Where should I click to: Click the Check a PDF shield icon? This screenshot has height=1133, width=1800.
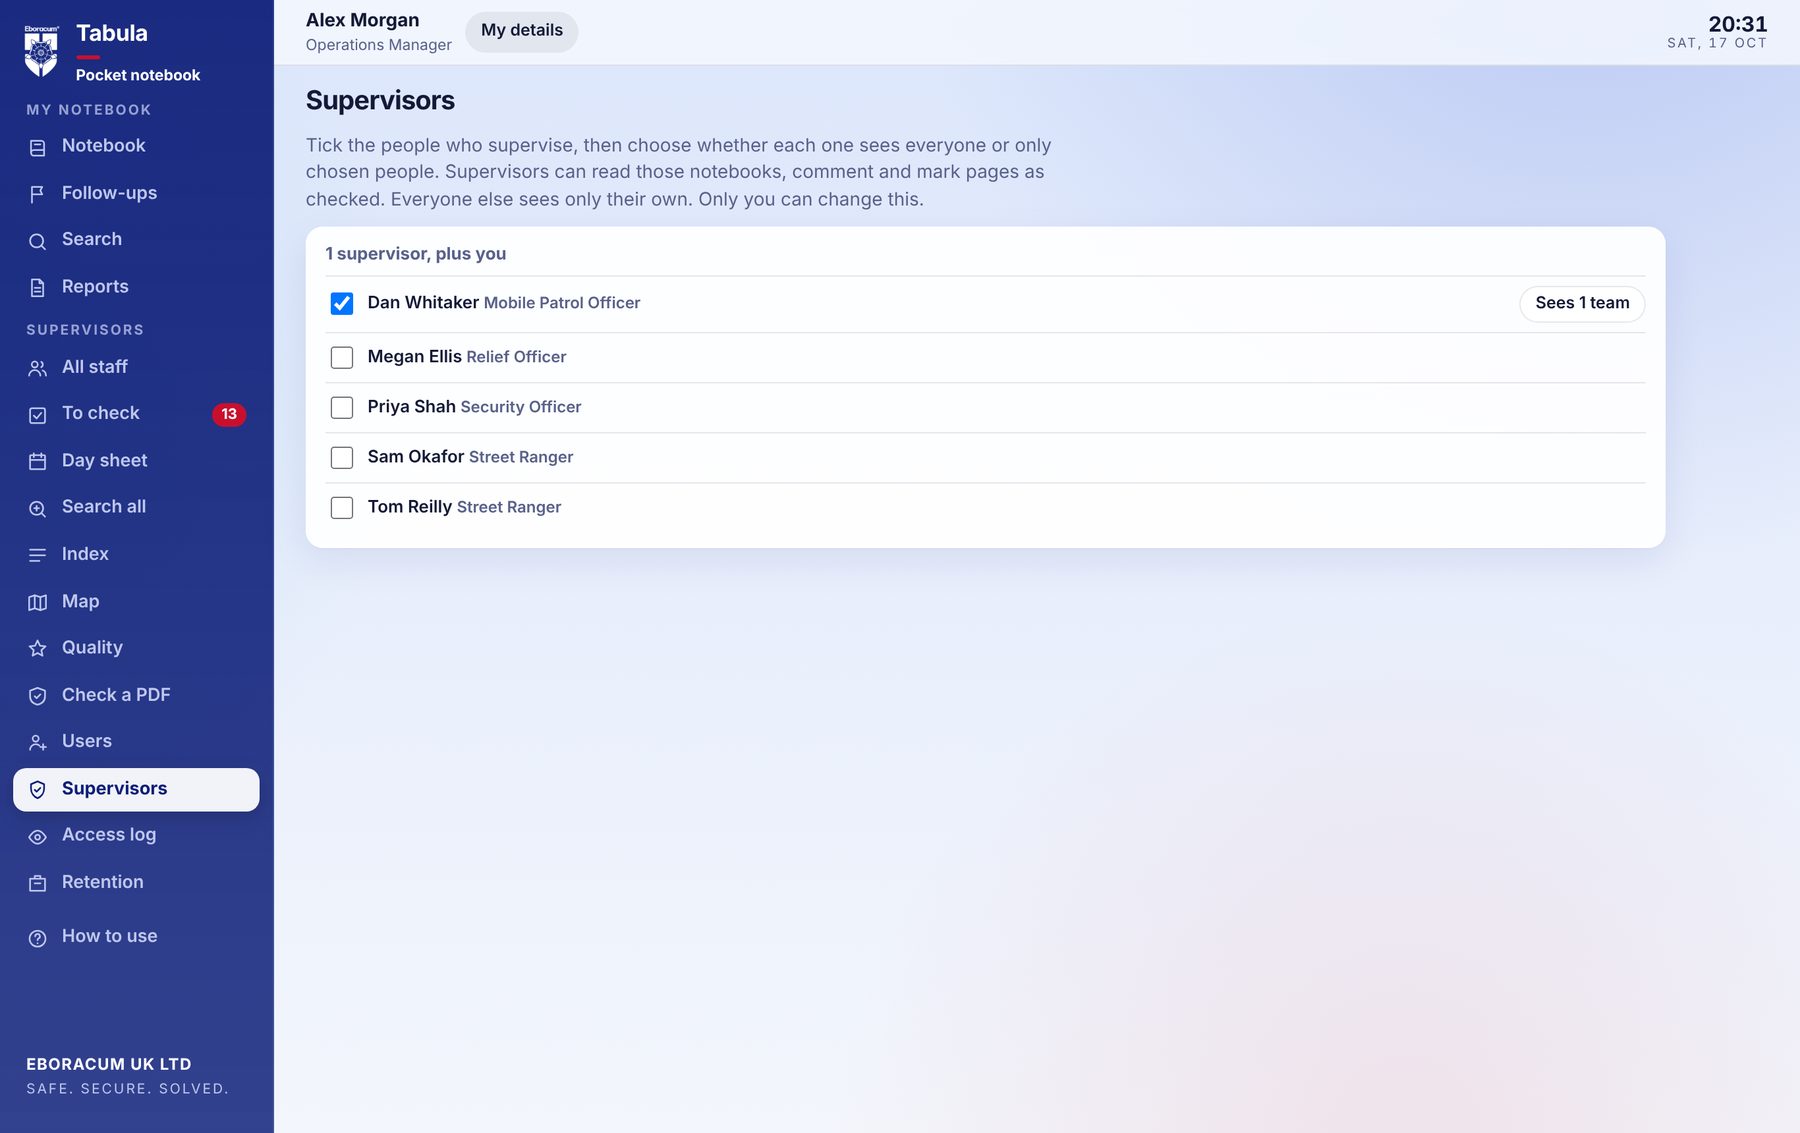[x=38, y=696]
